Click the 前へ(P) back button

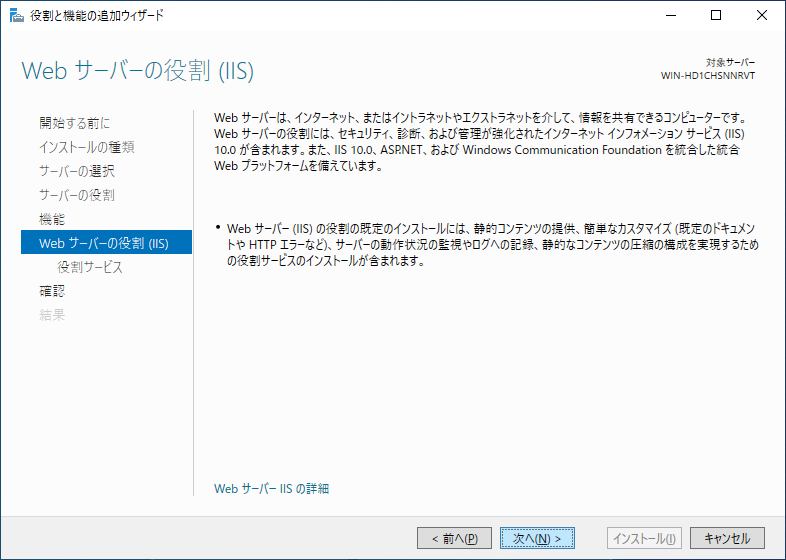click(x=454, y=538)
